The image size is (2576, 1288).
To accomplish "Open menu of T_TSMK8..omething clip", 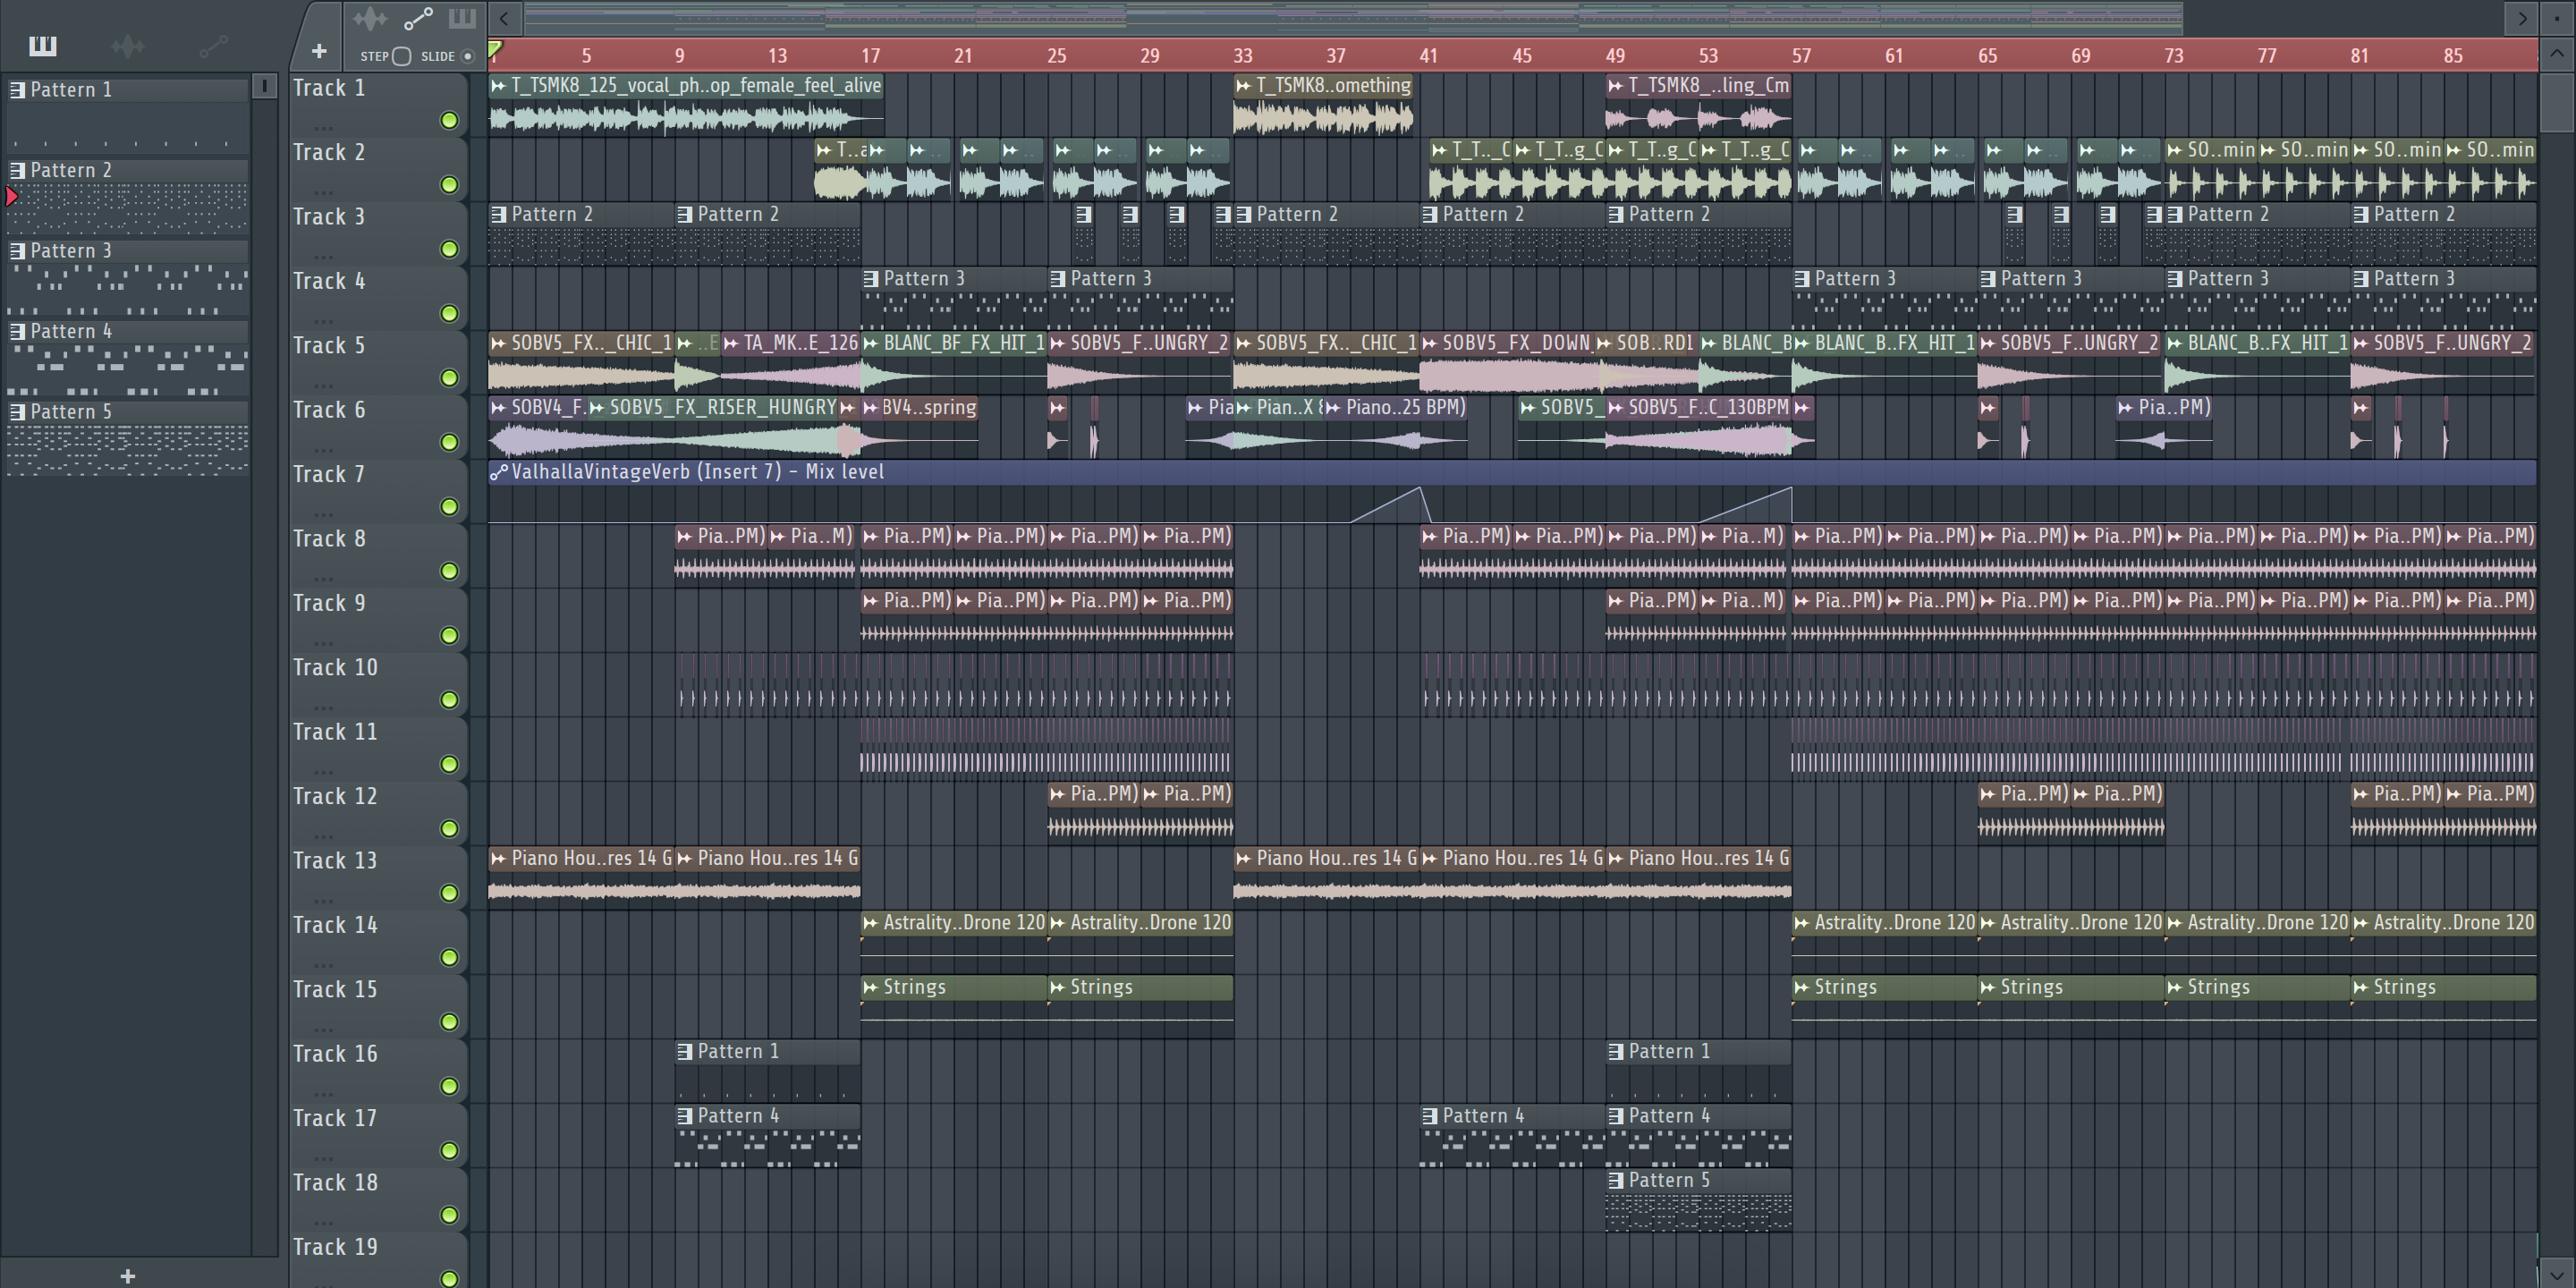I will click(1243, 86).
